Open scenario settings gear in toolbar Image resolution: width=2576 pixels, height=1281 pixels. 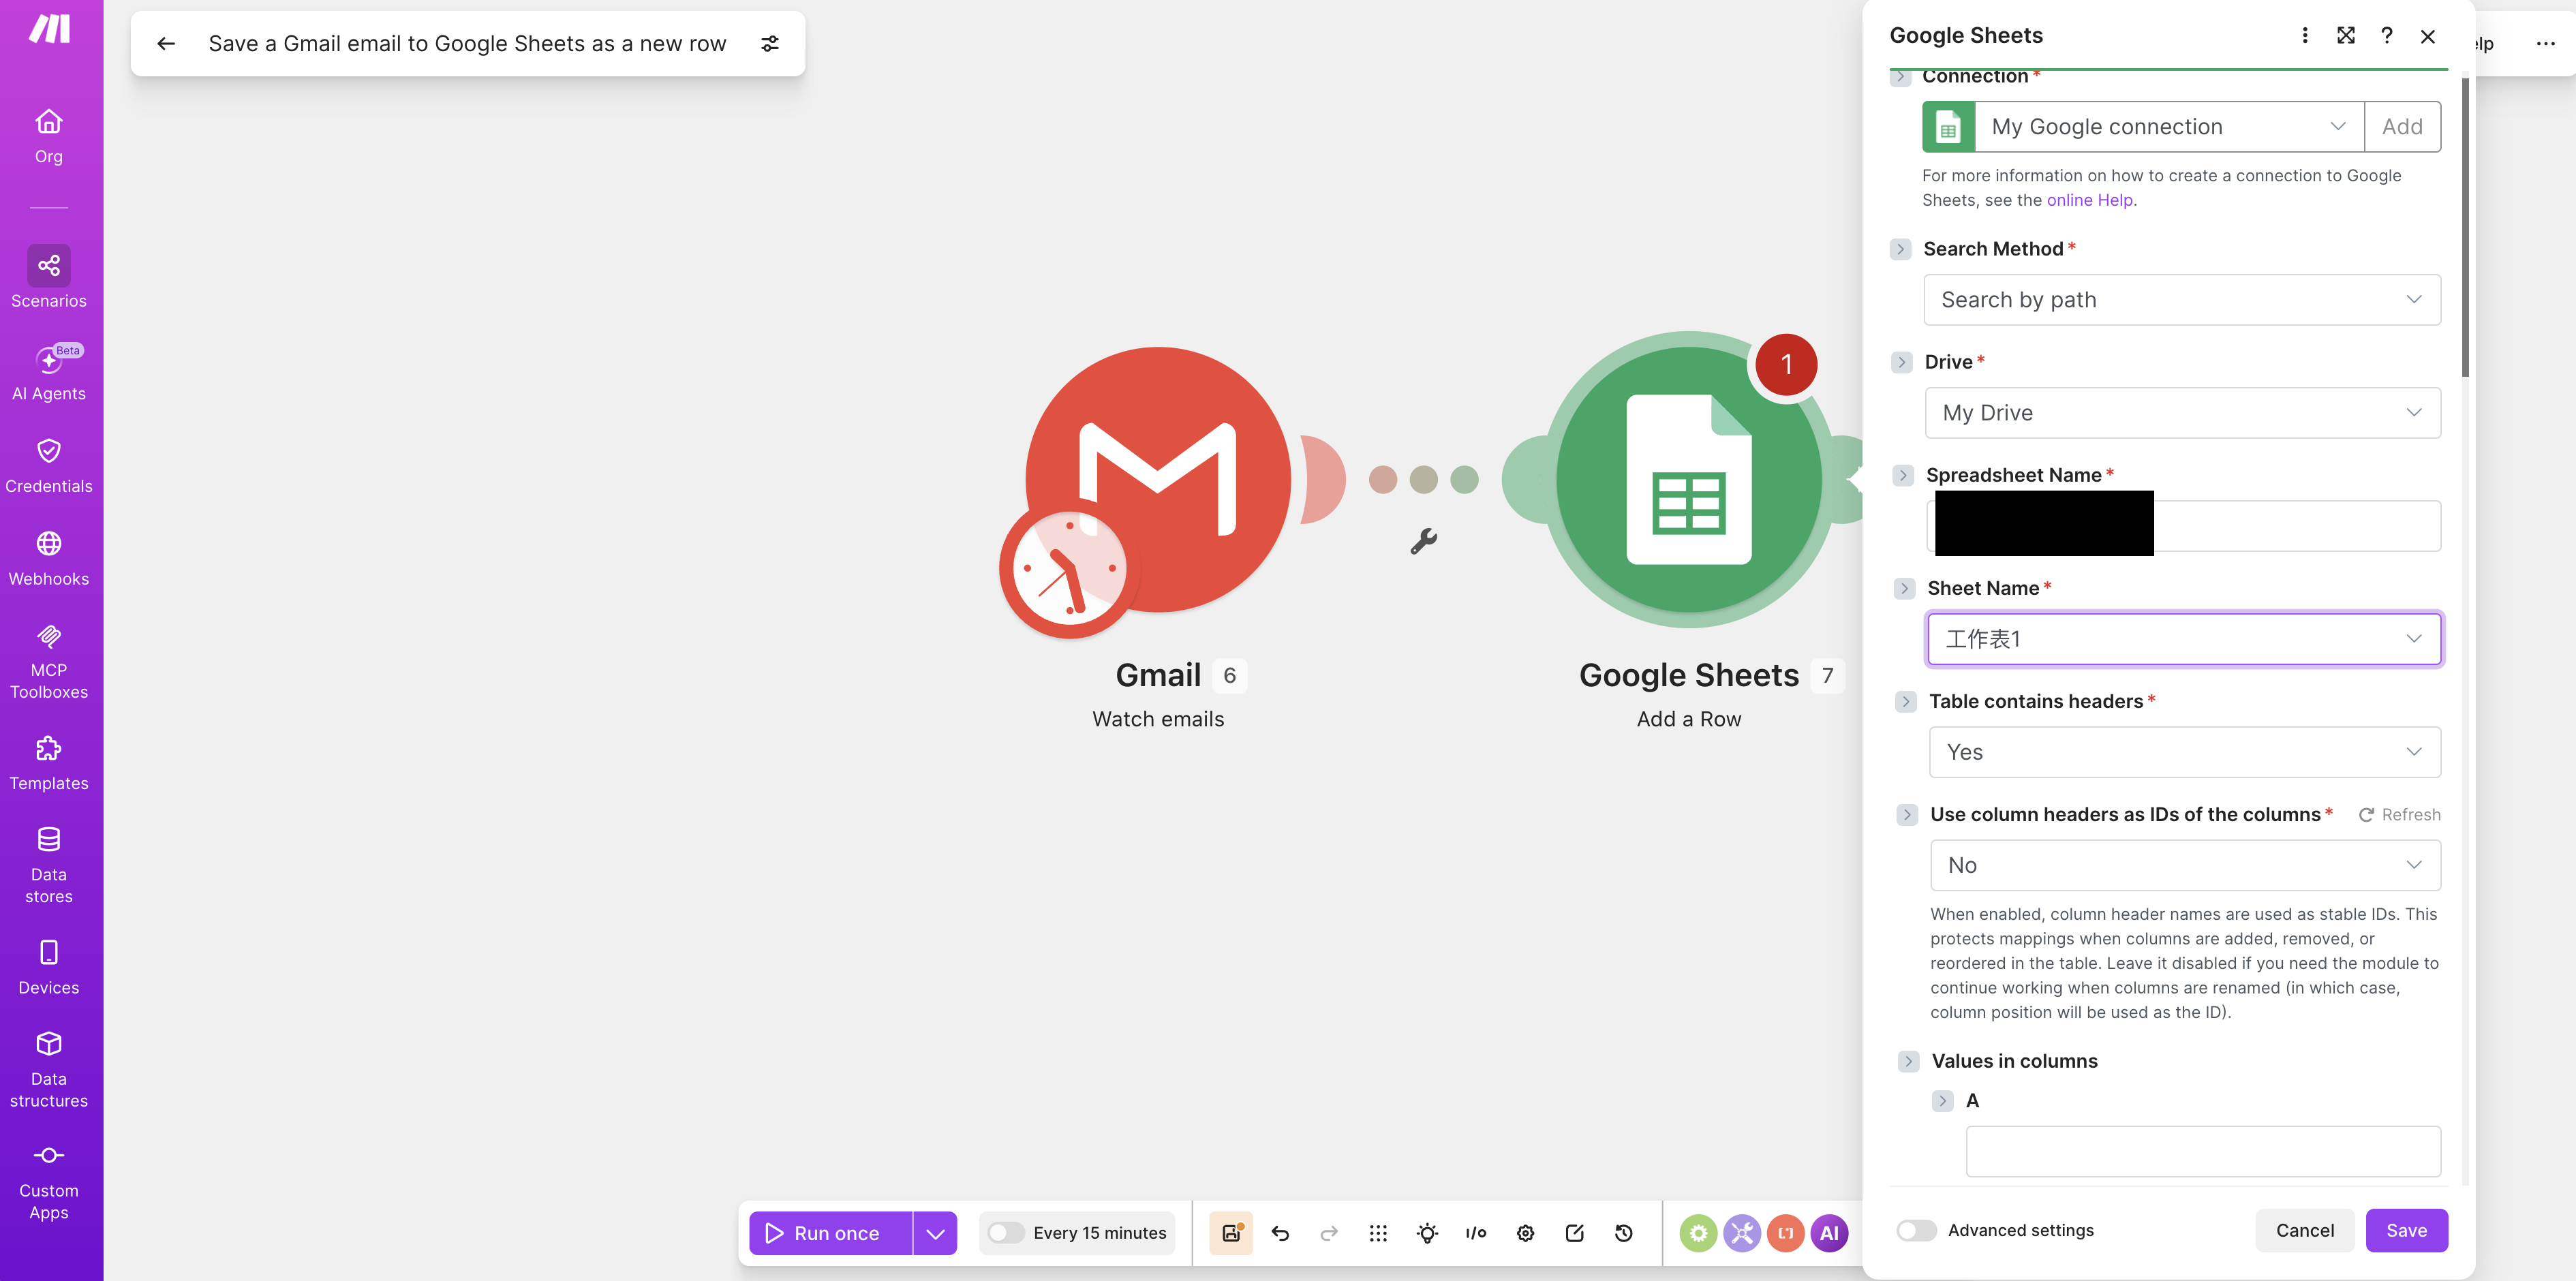(x=1525, y=1233)
